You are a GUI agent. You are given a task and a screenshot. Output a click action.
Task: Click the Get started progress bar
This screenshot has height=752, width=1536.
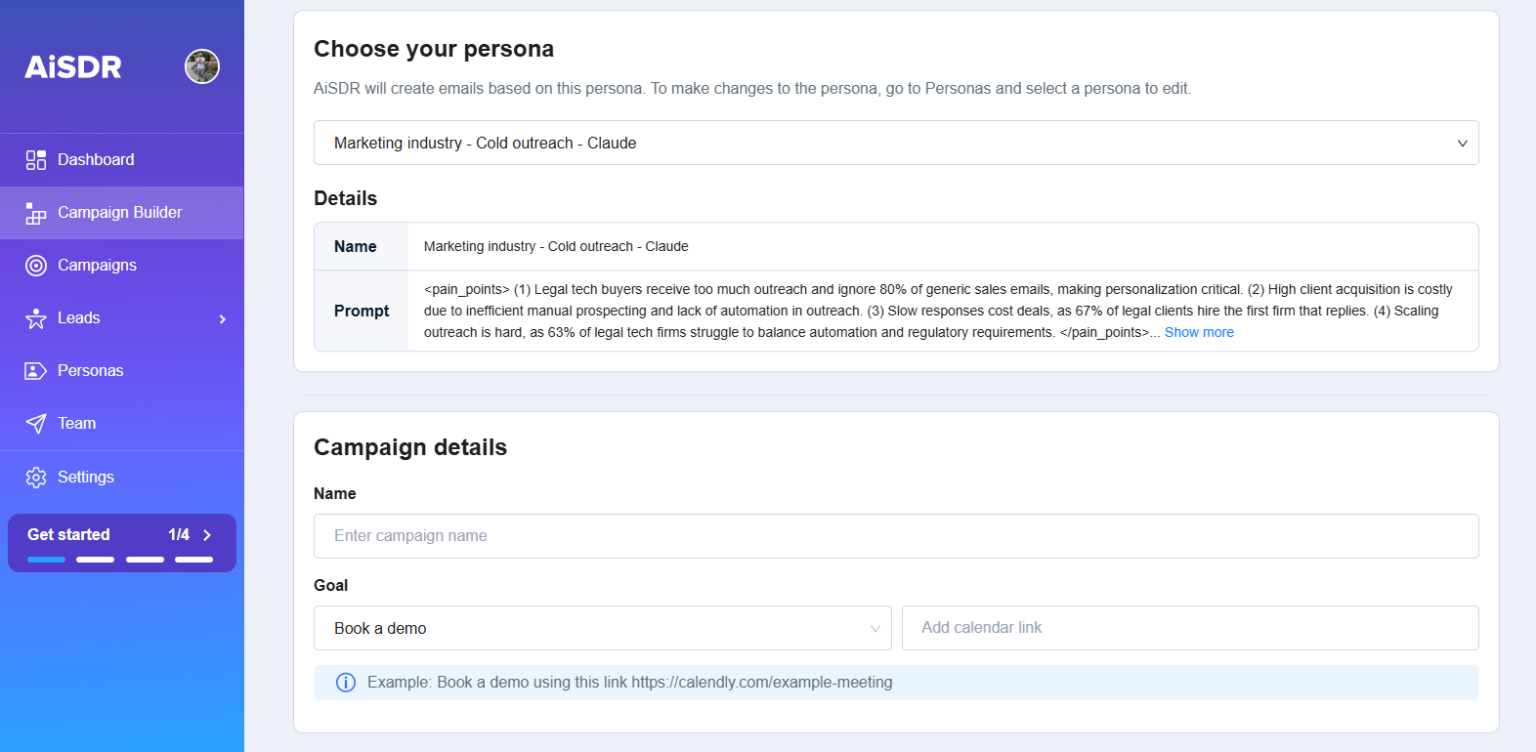120,559
